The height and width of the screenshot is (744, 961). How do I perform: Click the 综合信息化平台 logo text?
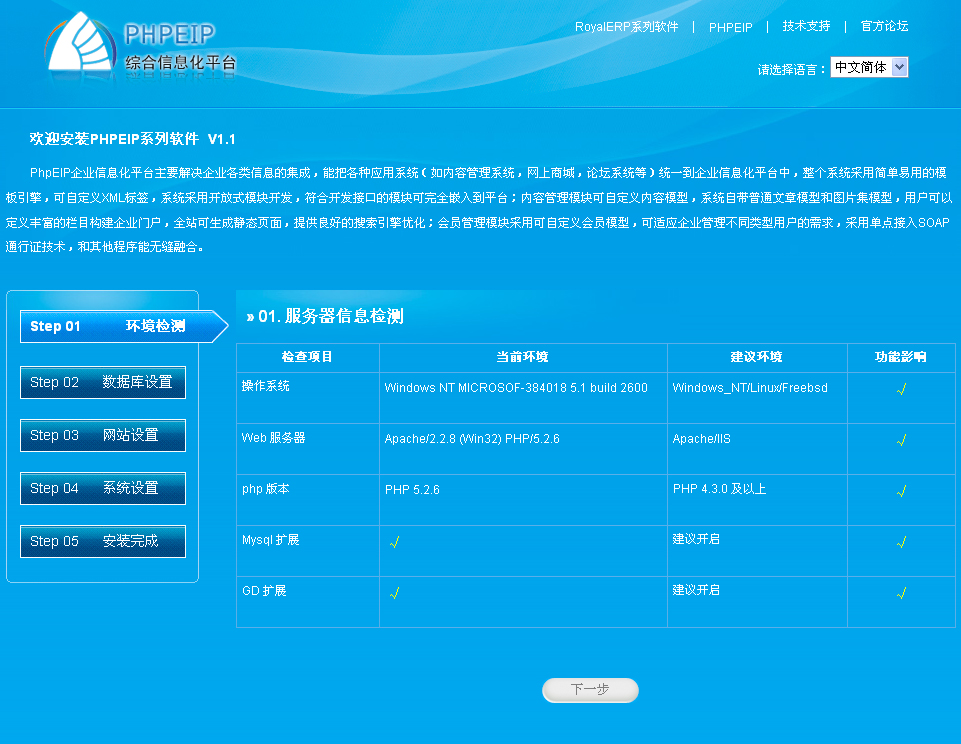[x=180, y=63]
